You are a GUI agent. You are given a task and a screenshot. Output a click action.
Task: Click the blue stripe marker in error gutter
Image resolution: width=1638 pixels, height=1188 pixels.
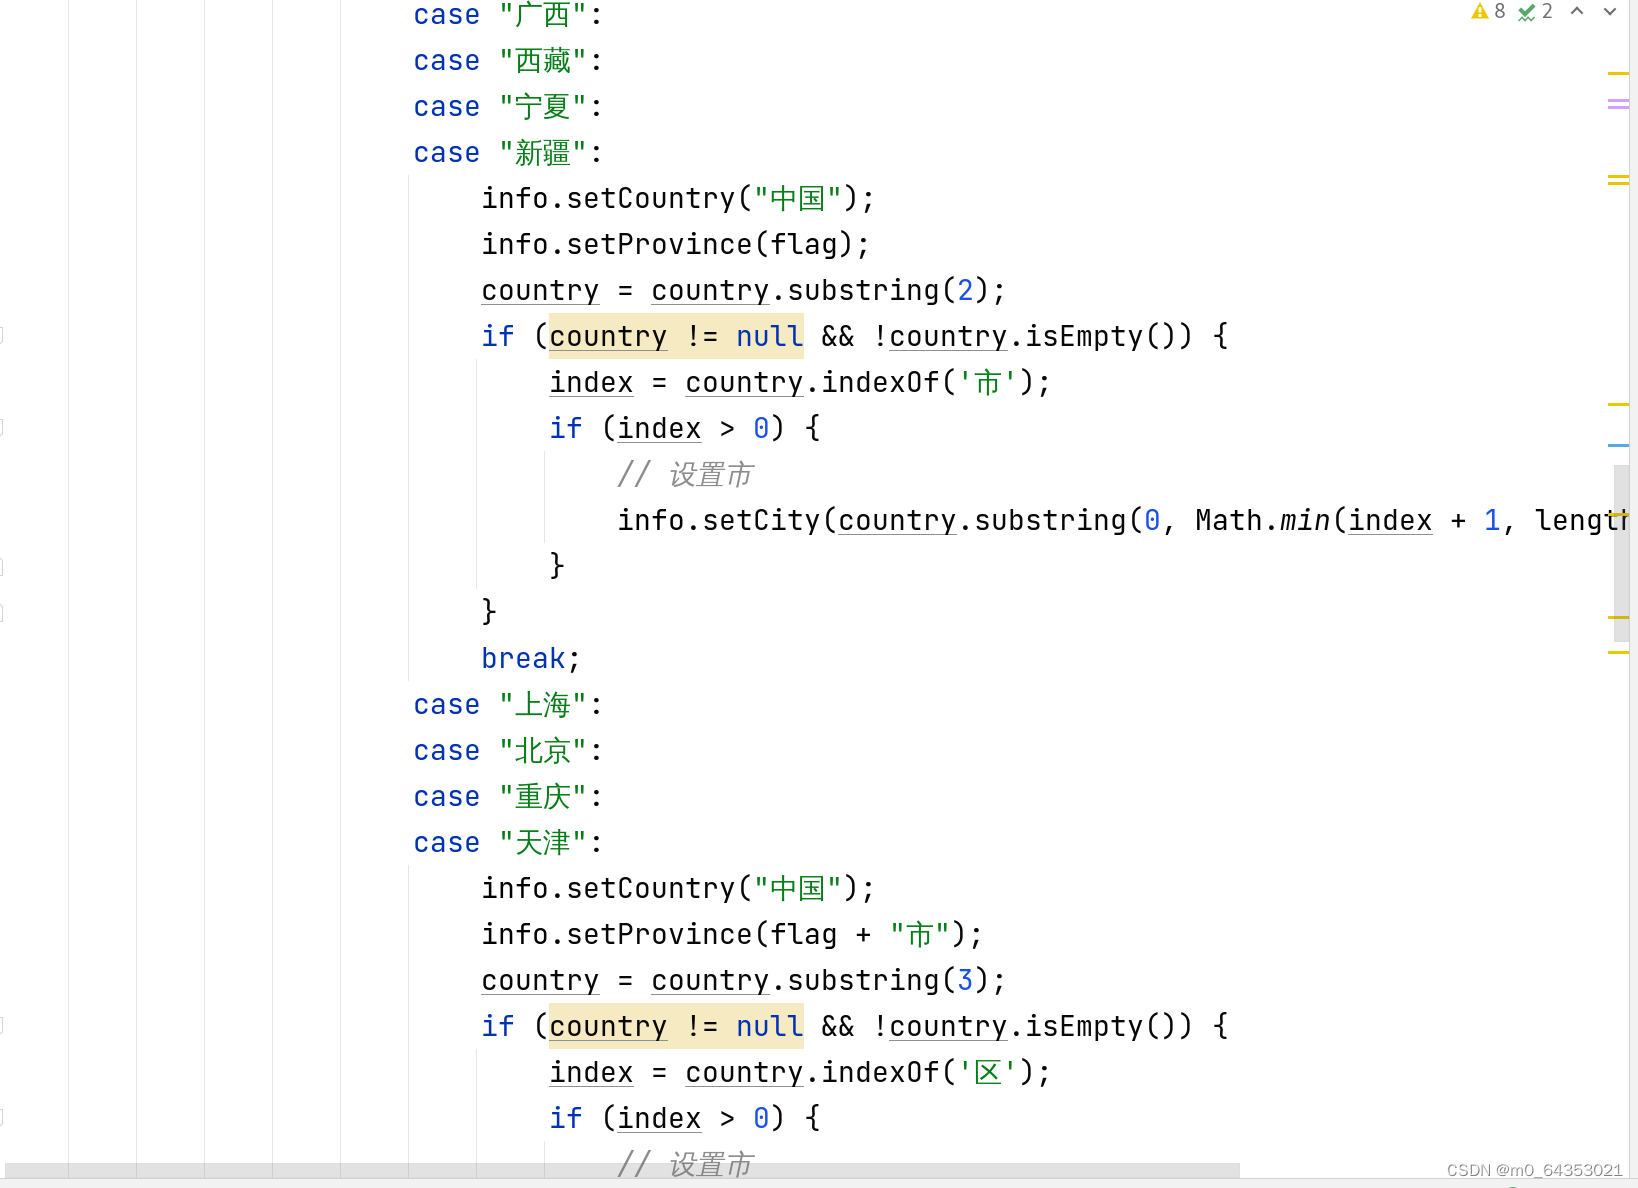click(x=1618, y=445)
